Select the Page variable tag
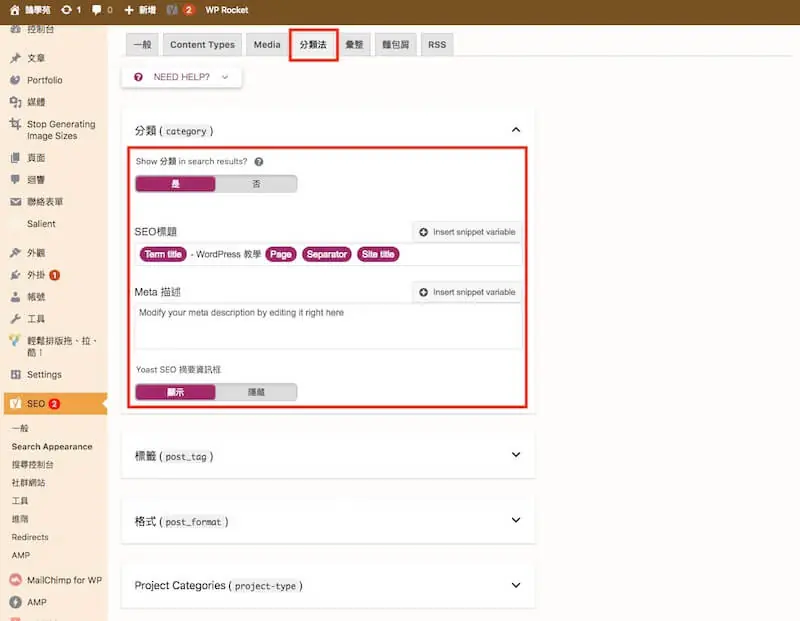The width and height of the screenshot is (800, 621). pos(281,254)
